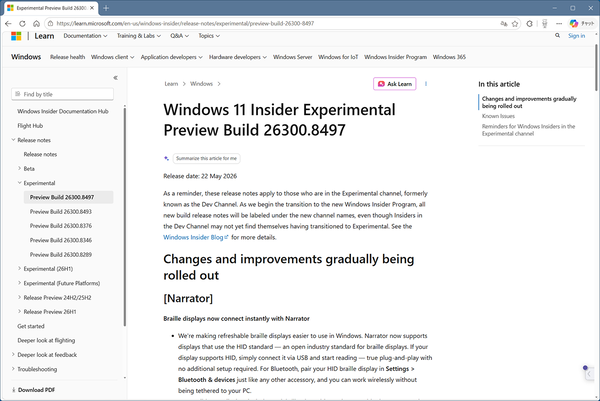Open Flight Hub in the sidebar
The width and height of the screenshot is (600, 401).
pyautogui.click(x=30, y=126)
